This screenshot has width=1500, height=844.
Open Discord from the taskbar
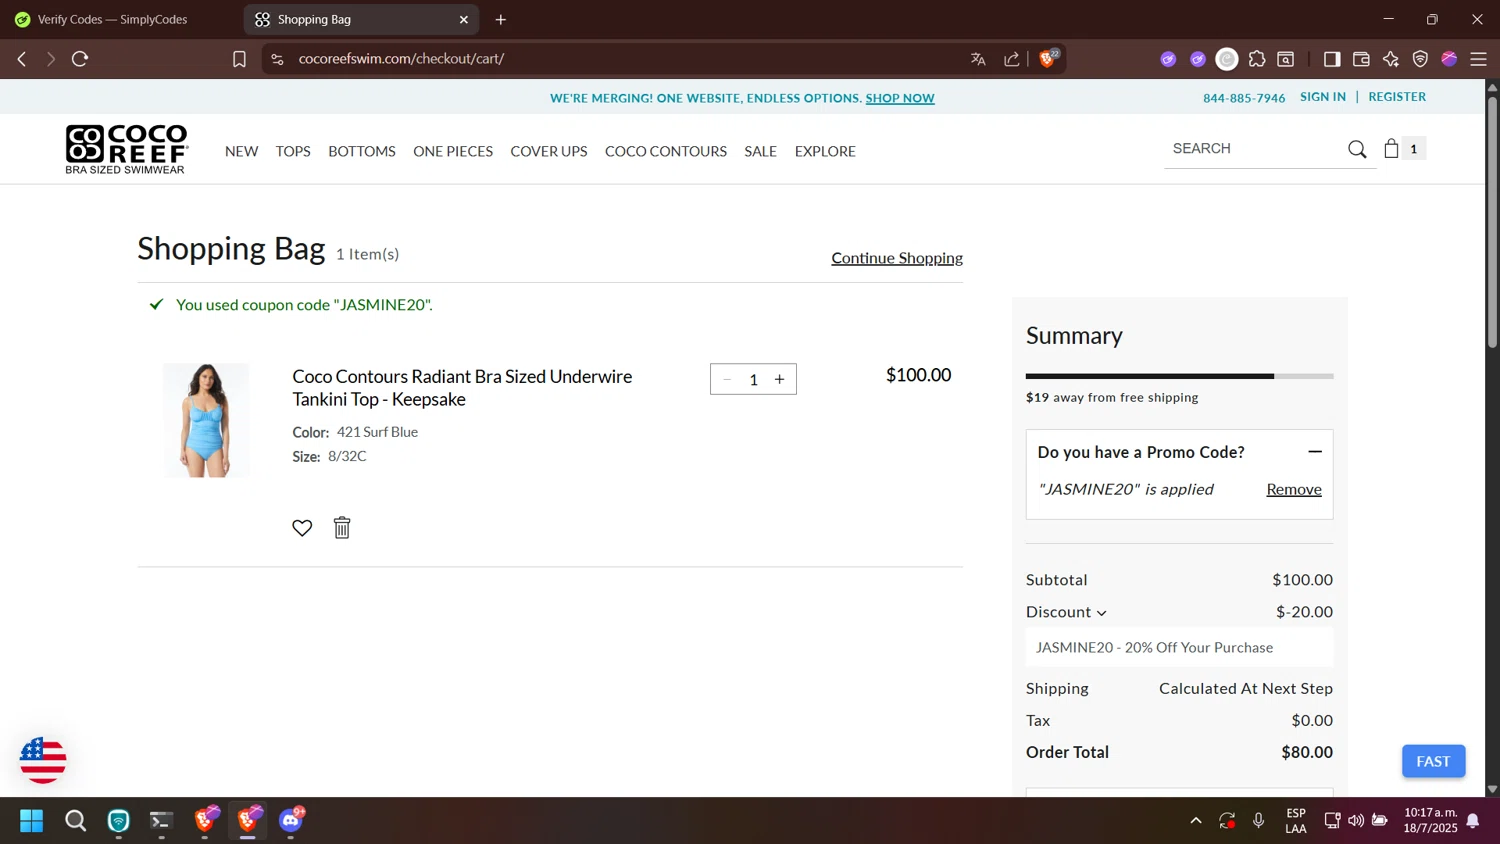291,820
